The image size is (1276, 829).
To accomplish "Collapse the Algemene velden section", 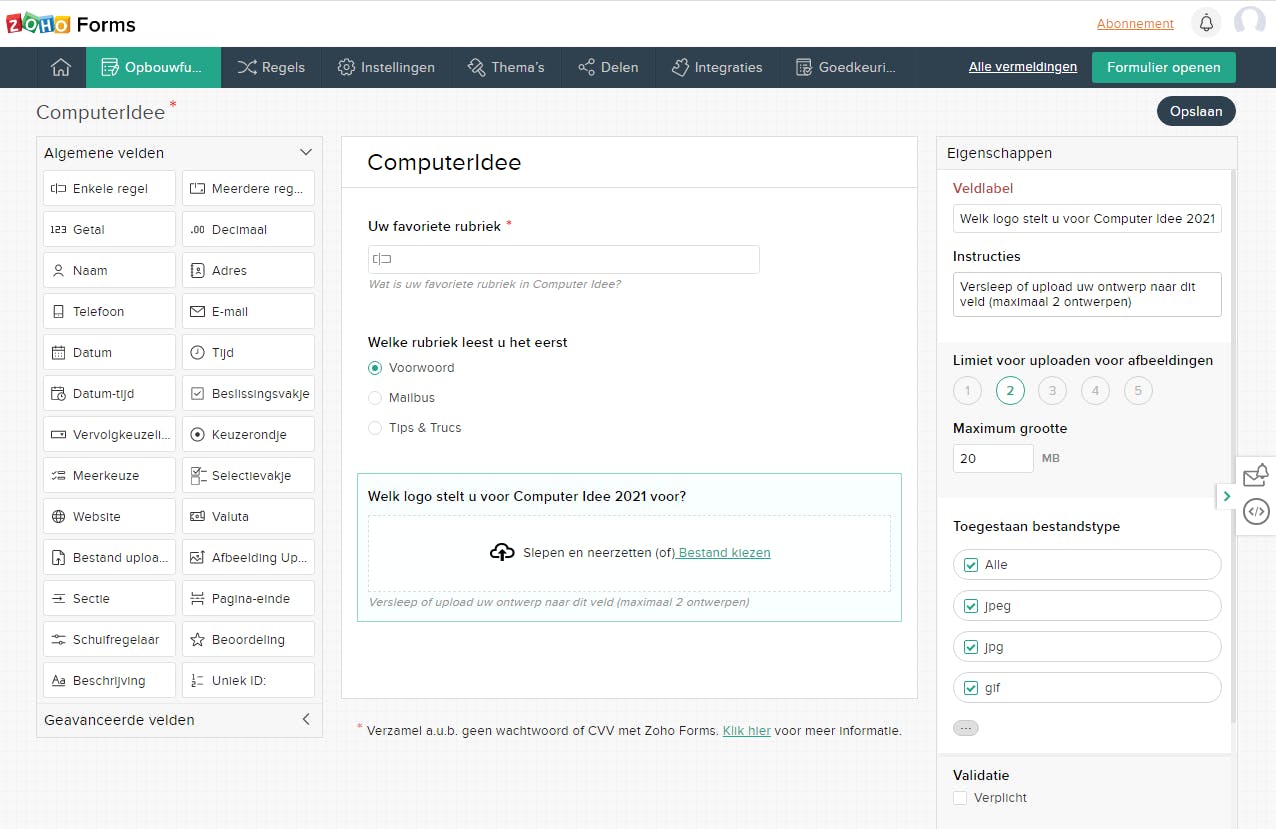I will click(306, 153).
